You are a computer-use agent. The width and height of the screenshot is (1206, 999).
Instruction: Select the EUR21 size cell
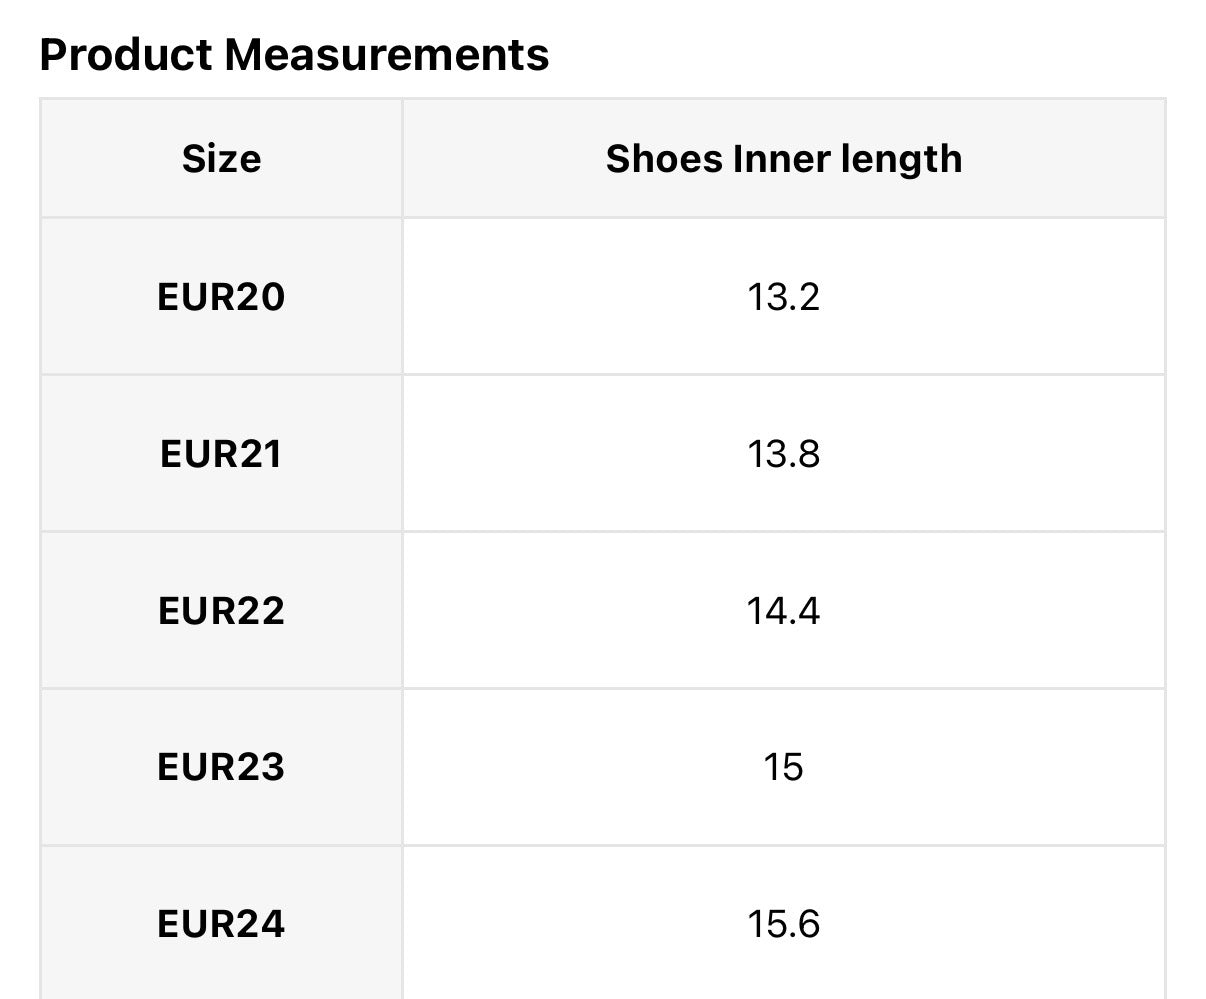coord(221,454)
